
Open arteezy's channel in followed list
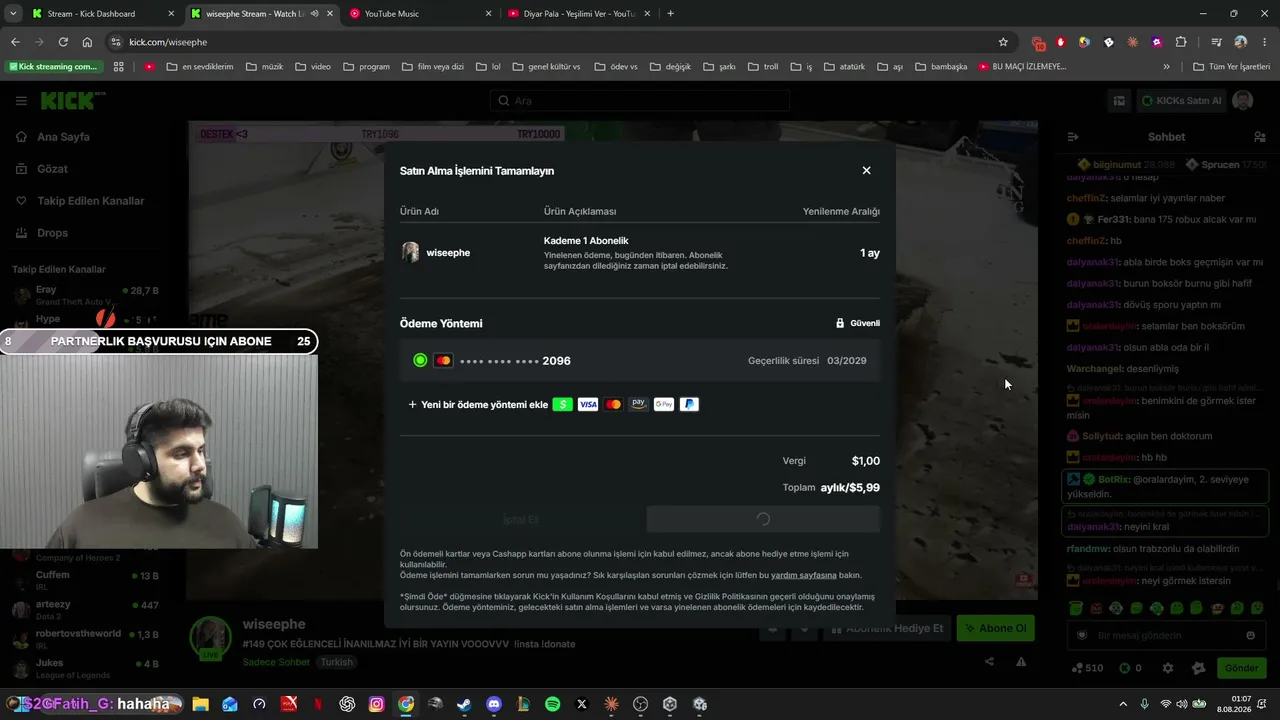click(88, 609)
